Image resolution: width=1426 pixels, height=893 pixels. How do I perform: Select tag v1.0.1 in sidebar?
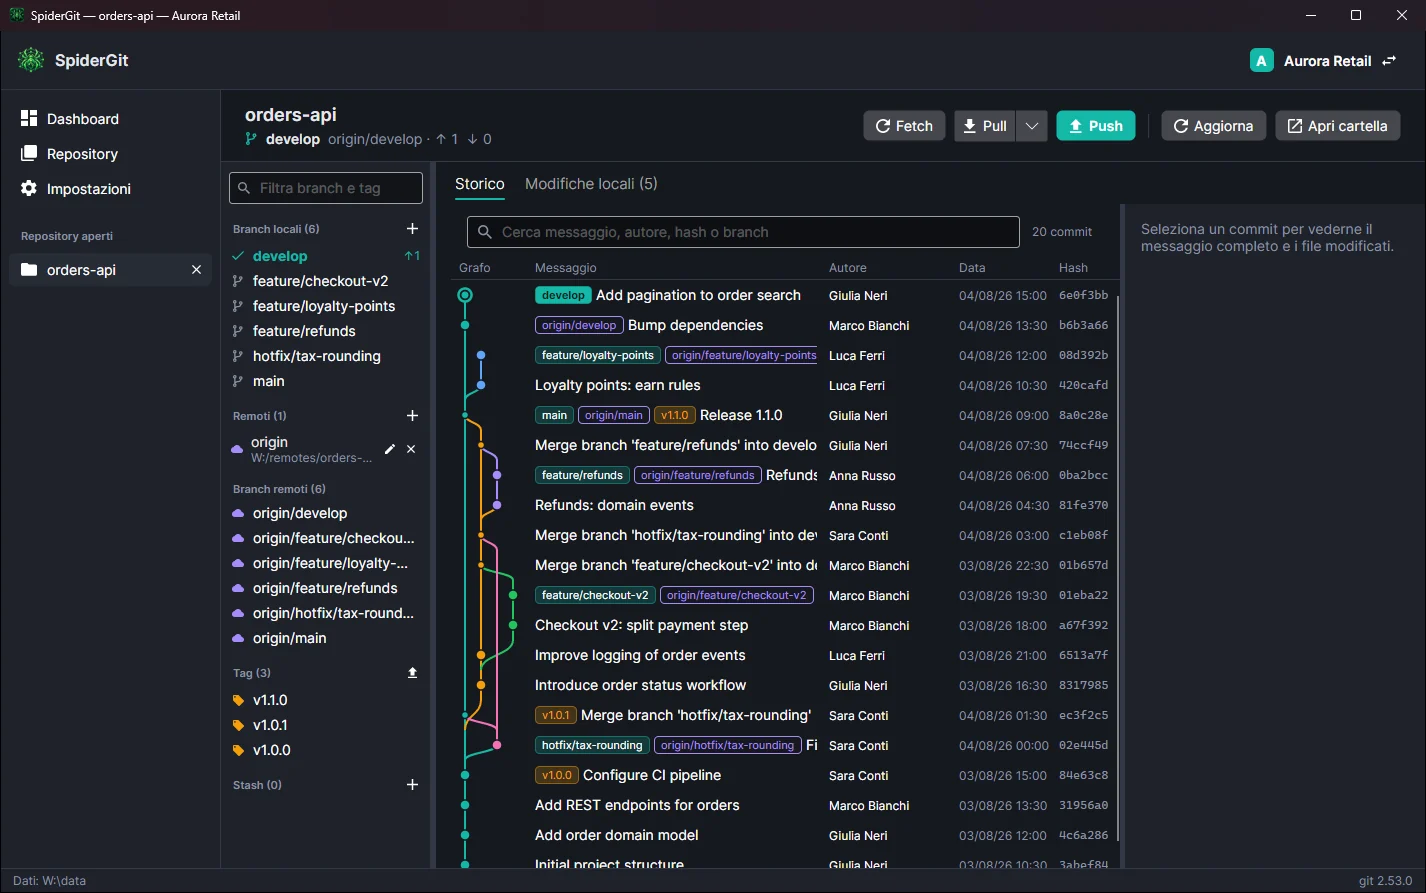point(326,725)
